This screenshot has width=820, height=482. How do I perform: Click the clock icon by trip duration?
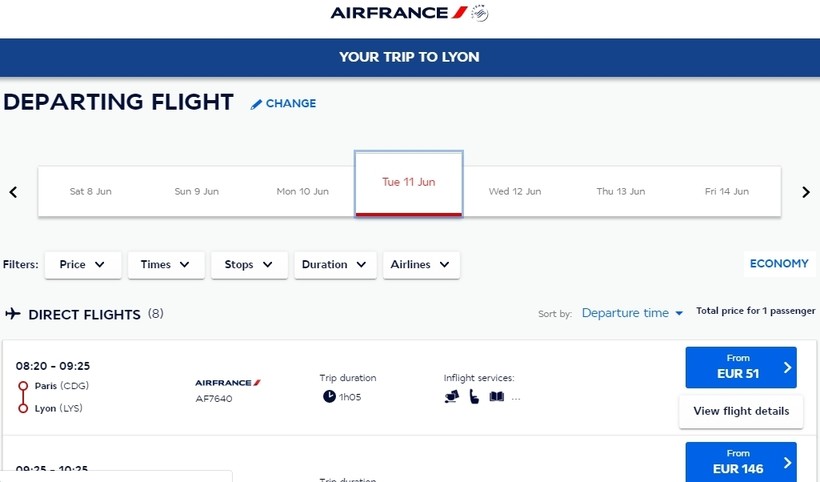point(329,397)
